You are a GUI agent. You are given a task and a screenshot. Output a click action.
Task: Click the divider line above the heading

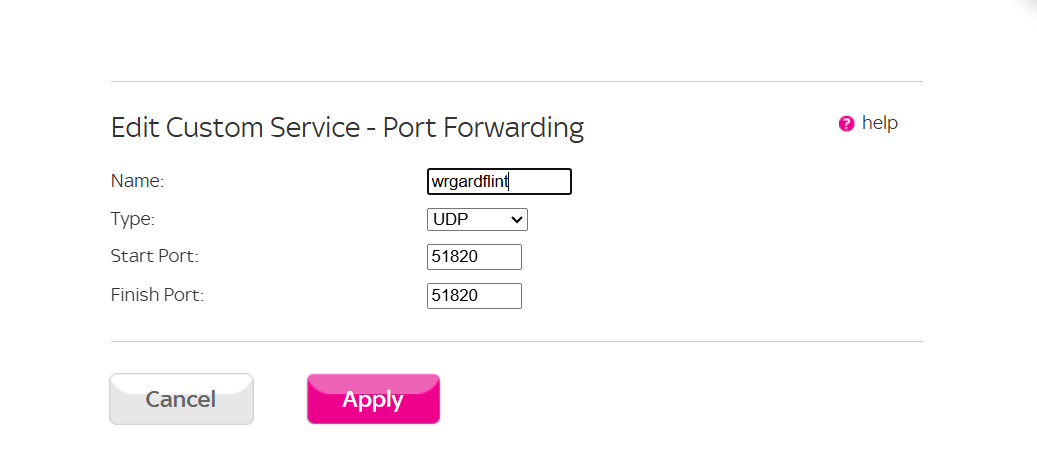tap(516, 81)
